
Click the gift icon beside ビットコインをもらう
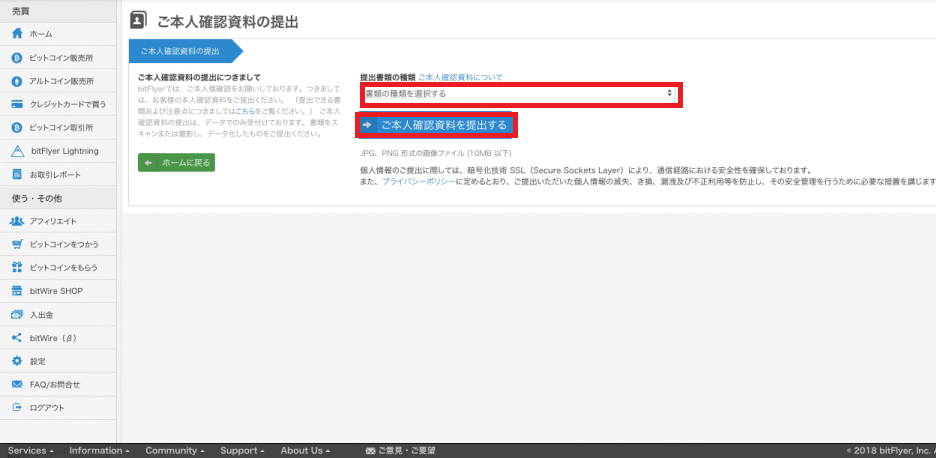(17, 268)
